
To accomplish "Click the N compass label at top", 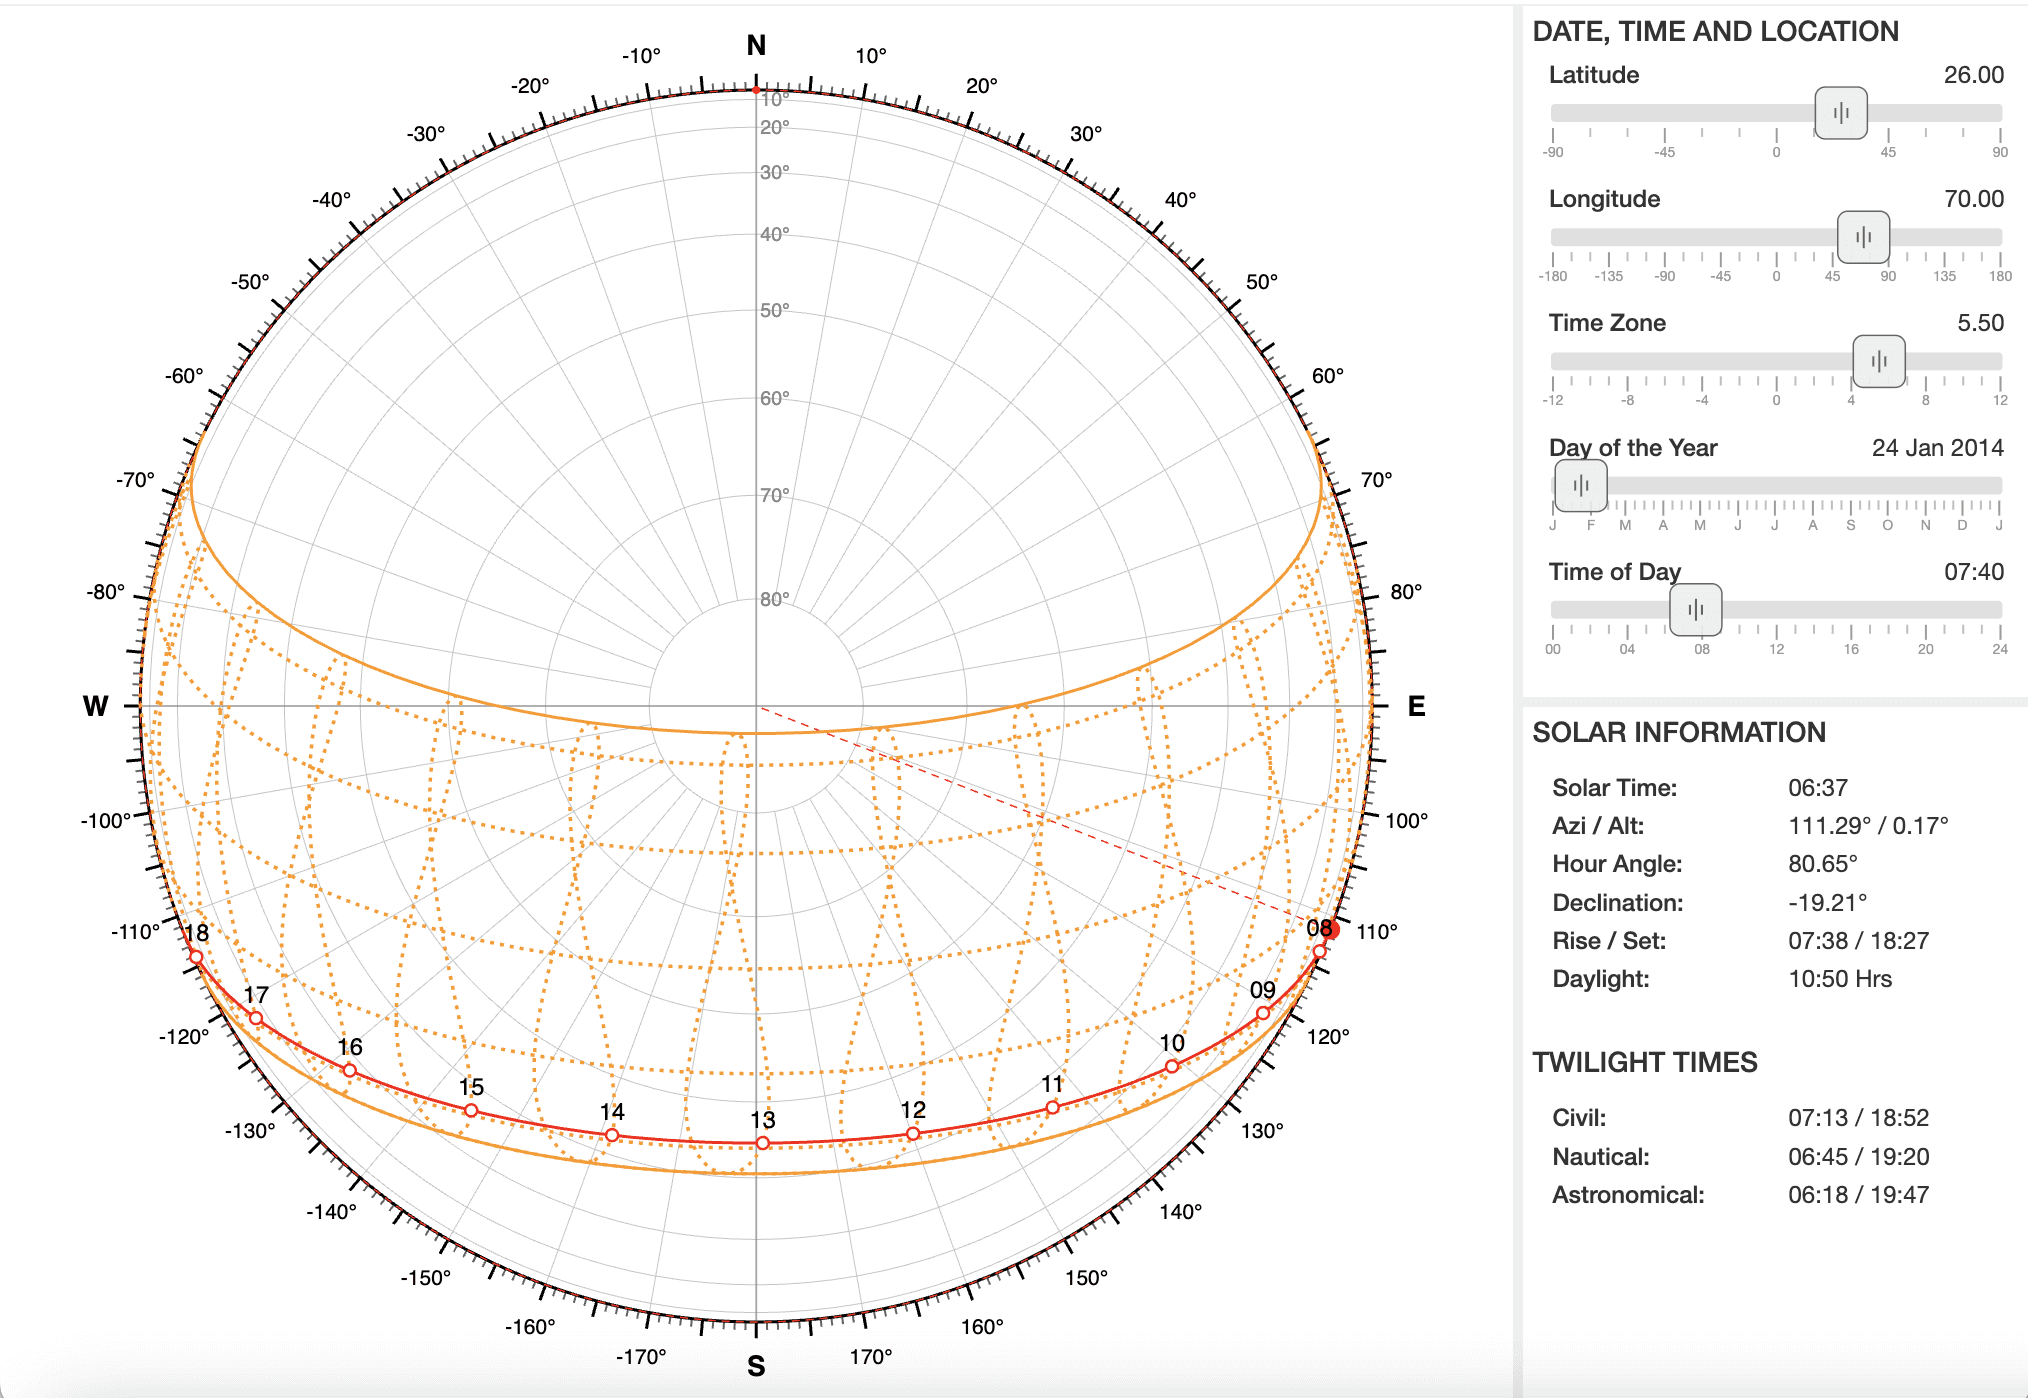I will (x=756, y=46).
